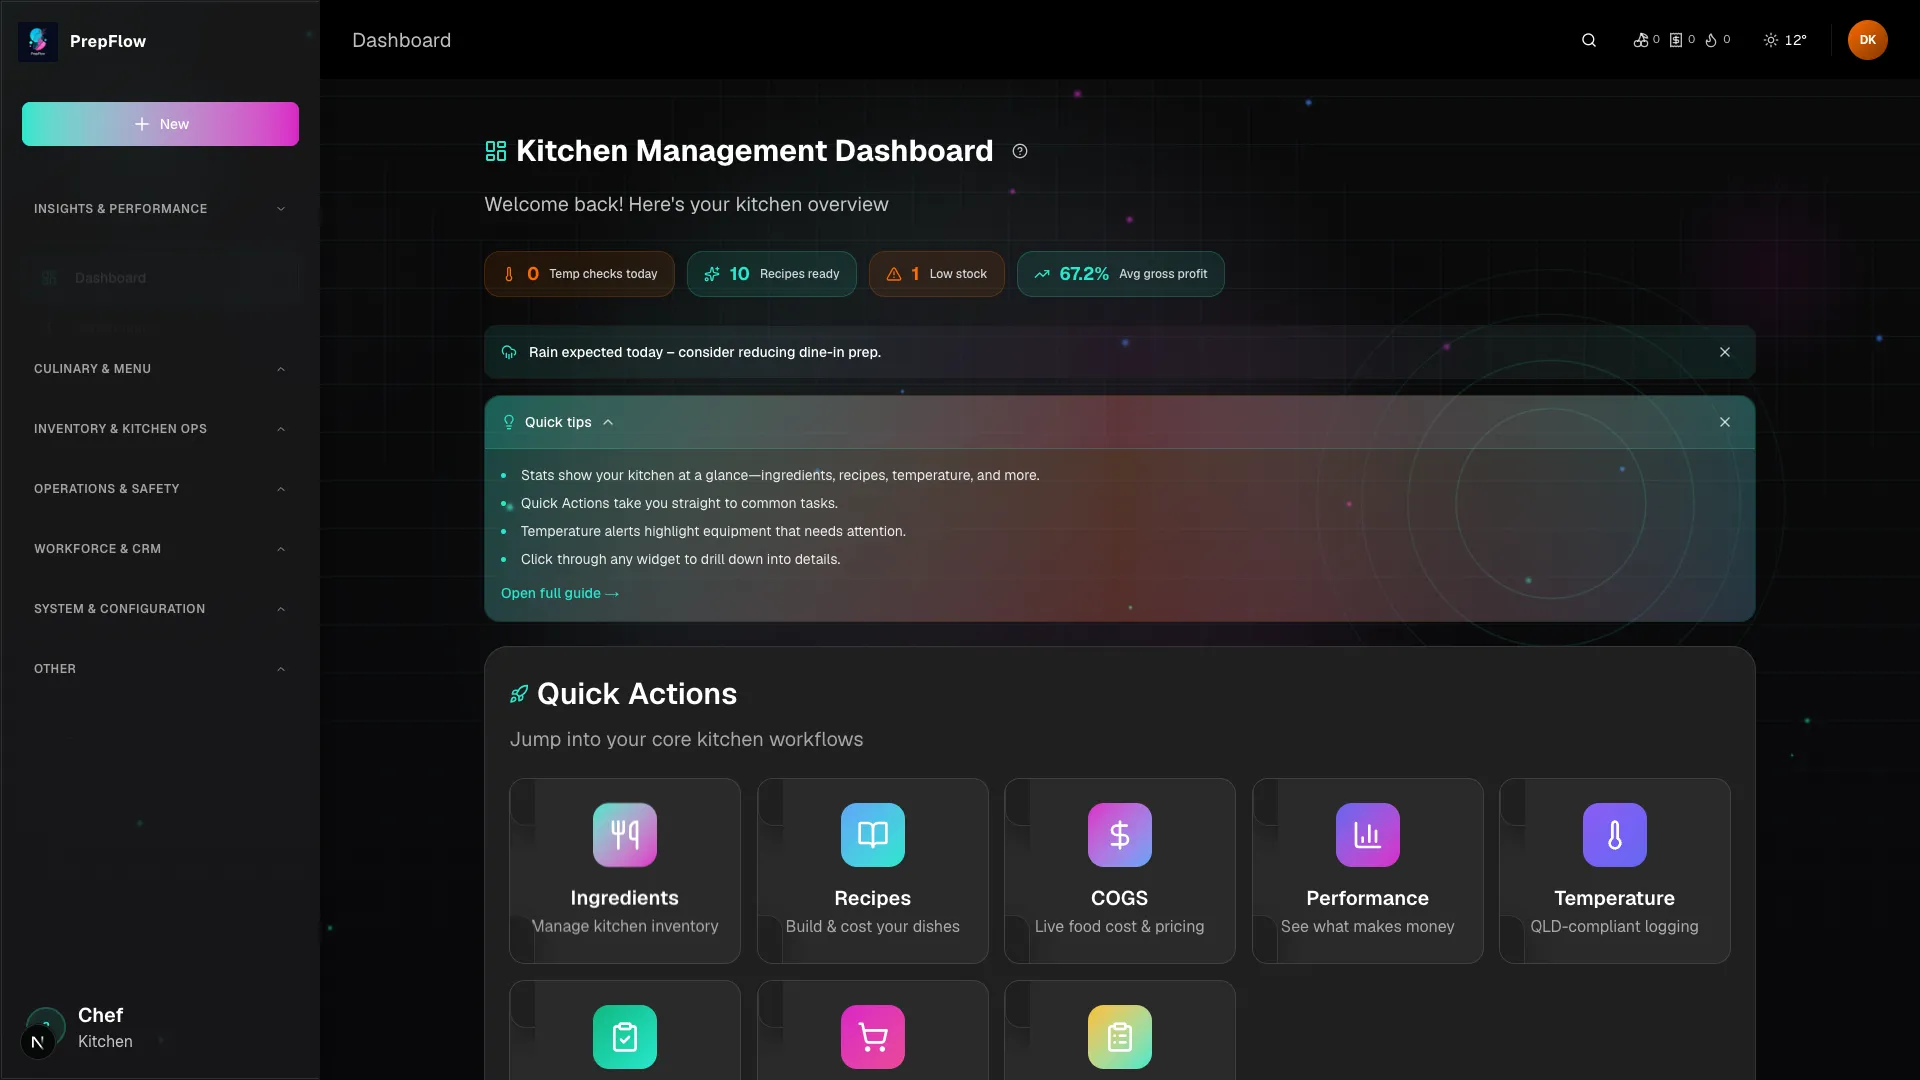The width and height of the screenshot is (1920, 1080).
Task: Click the 'QLD-compliant logging' text
Action: click(1614, 926)
